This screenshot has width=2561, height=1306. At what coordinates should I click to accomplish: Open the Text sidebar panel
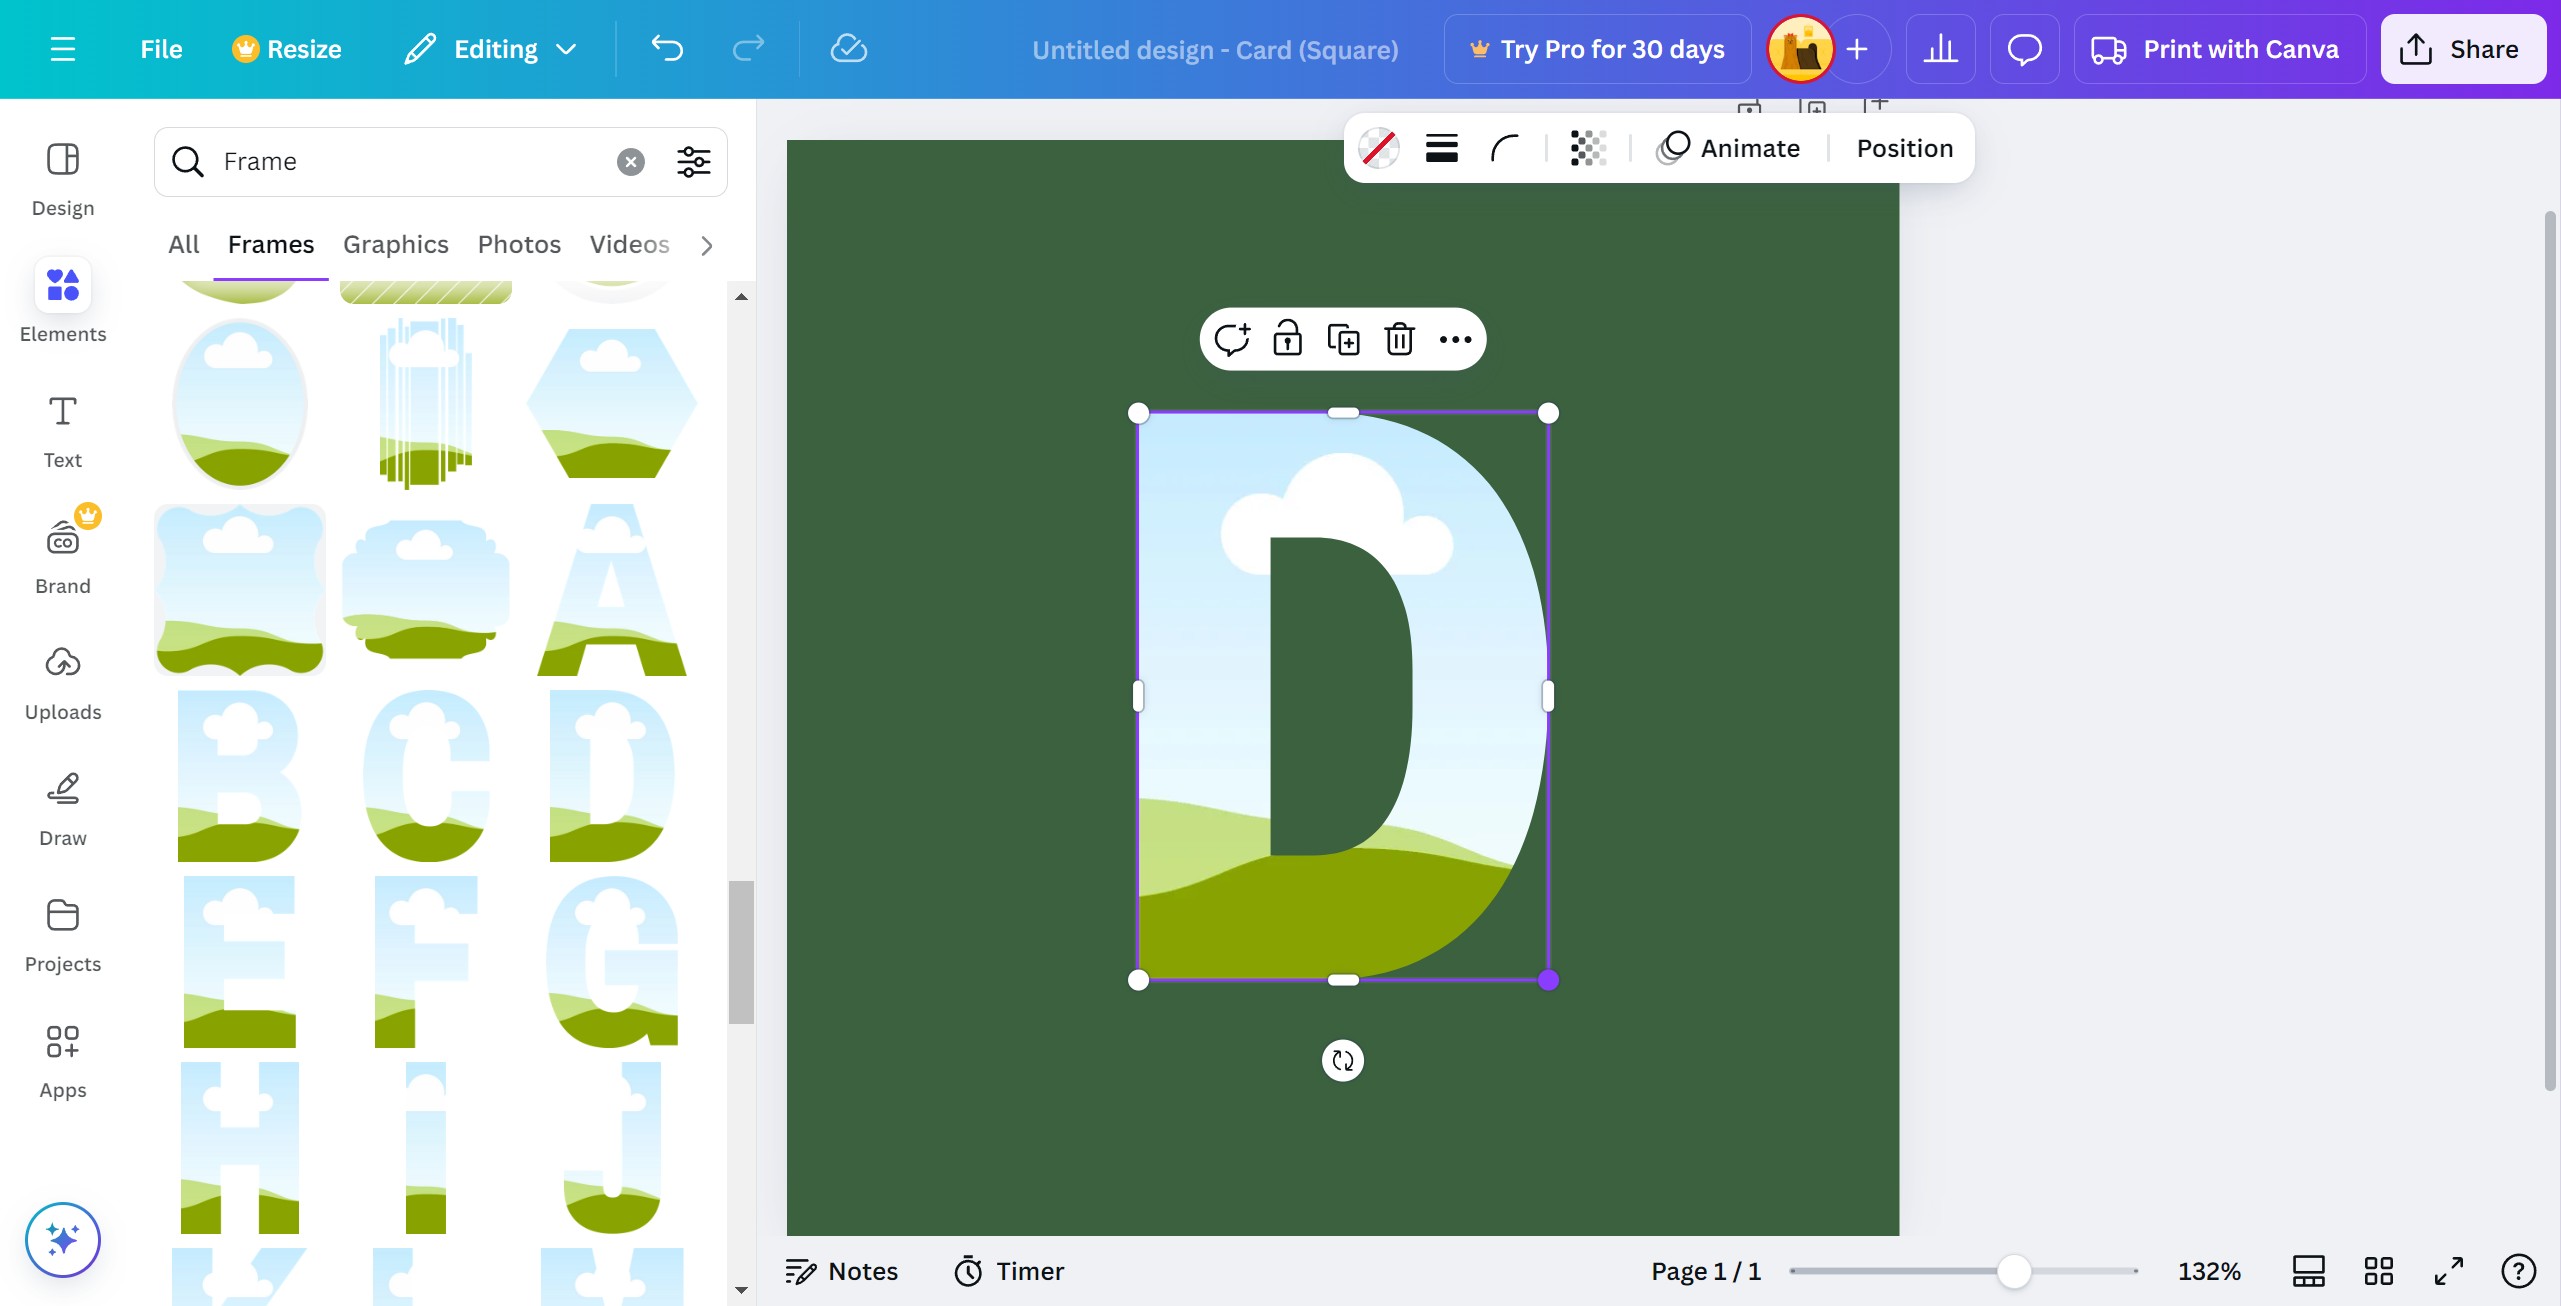tap(63, 431)
